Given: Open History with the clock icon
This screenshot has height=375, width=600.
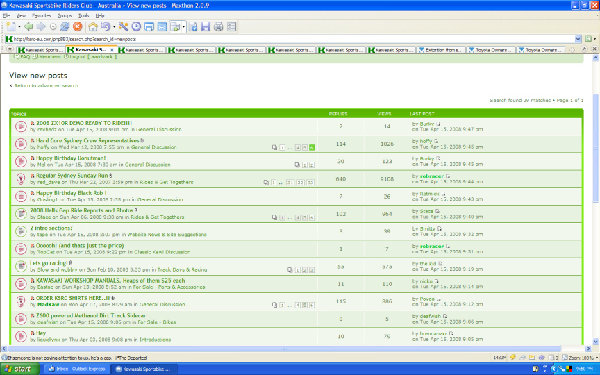Looking at the screenshot, I should [136, 26].
